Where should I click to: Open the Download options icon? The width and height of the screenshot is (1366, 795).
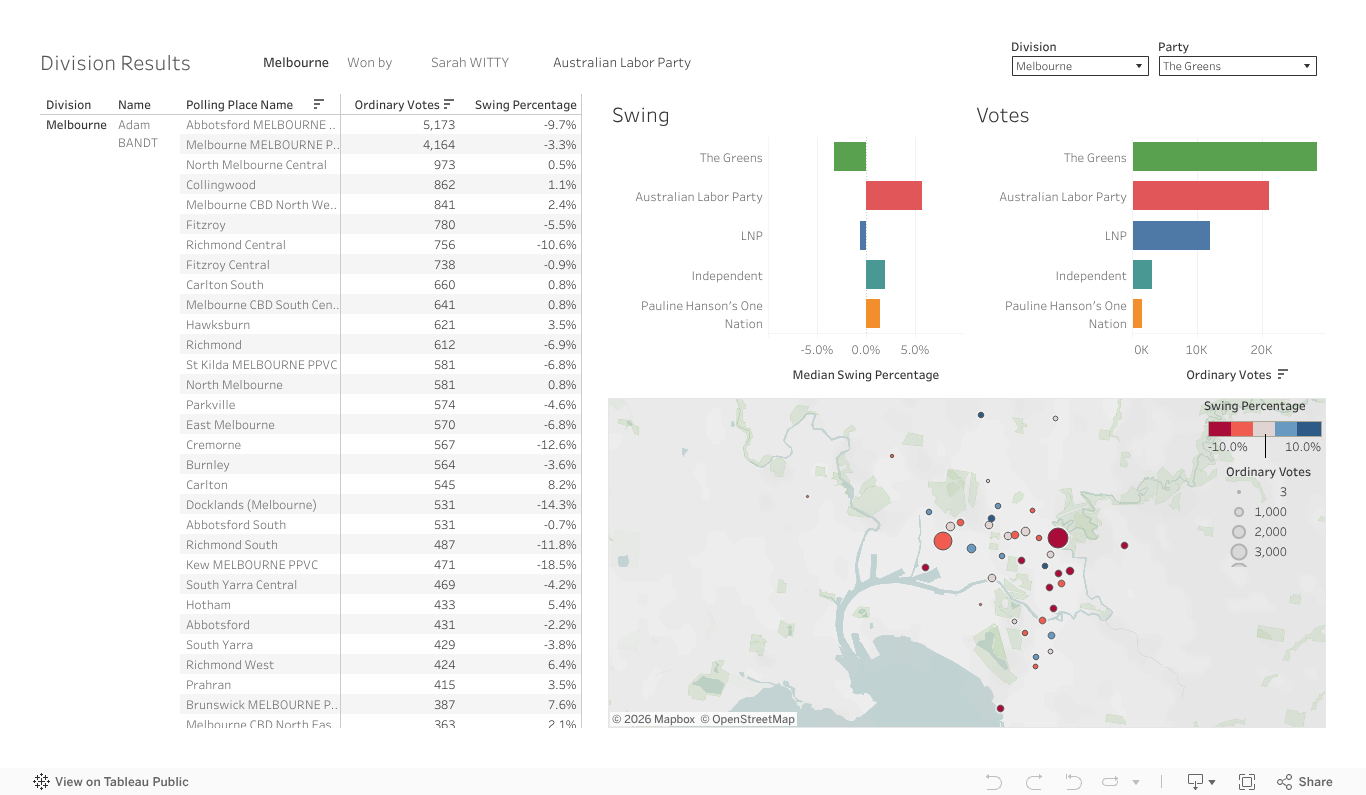1196,782
